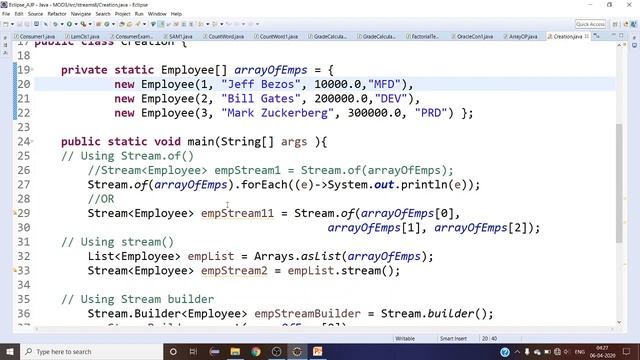
Task: Click the warning marker on line 29
Action: pos(15,213)
